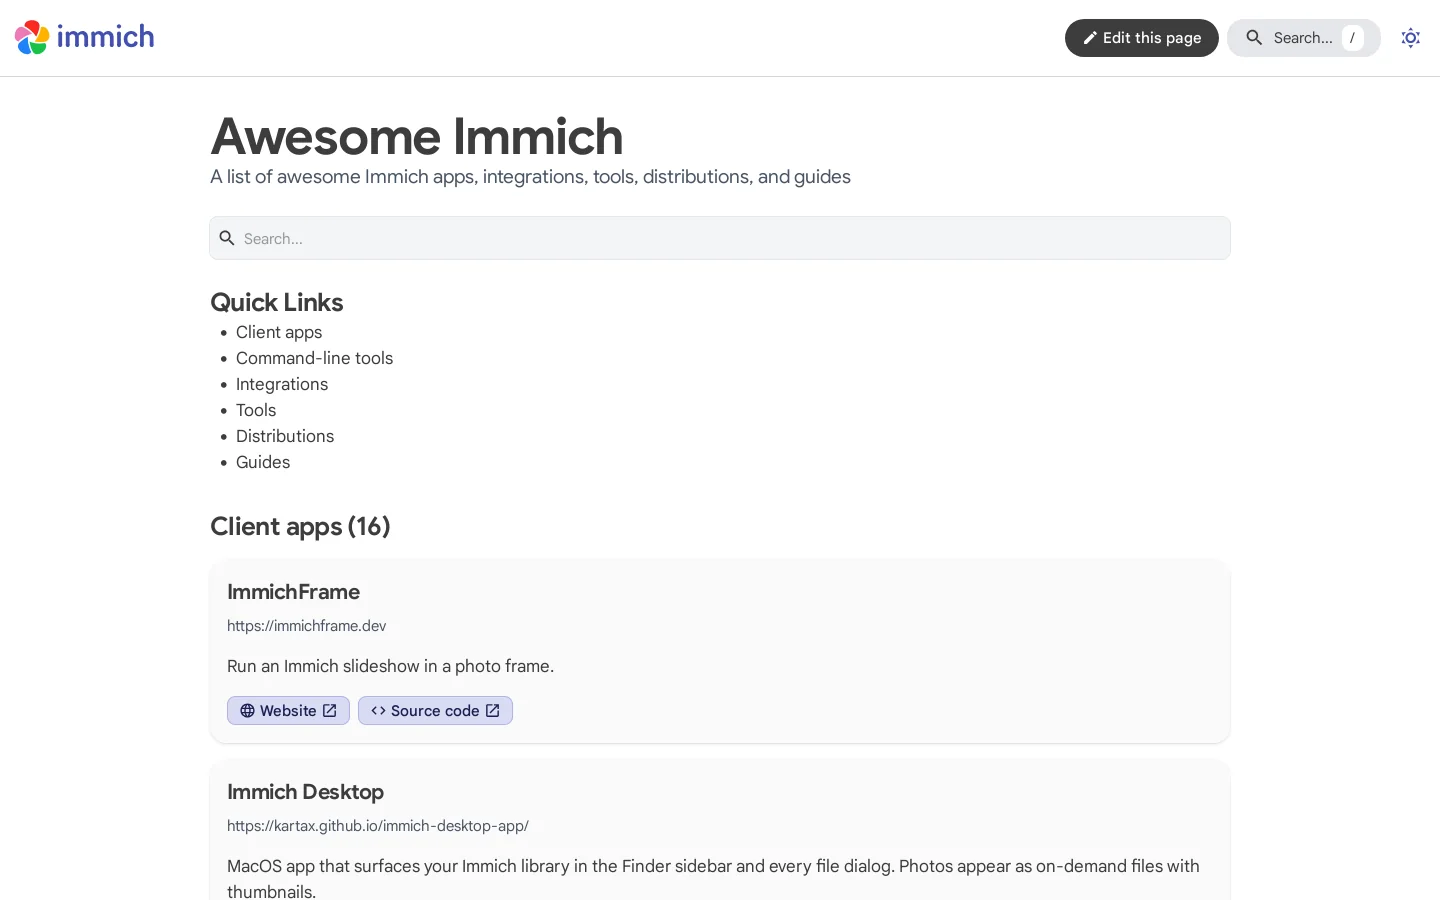Focus the Awesome Immich list search field
Viewport: 1440px width, 900px height.
pos(720,238)
